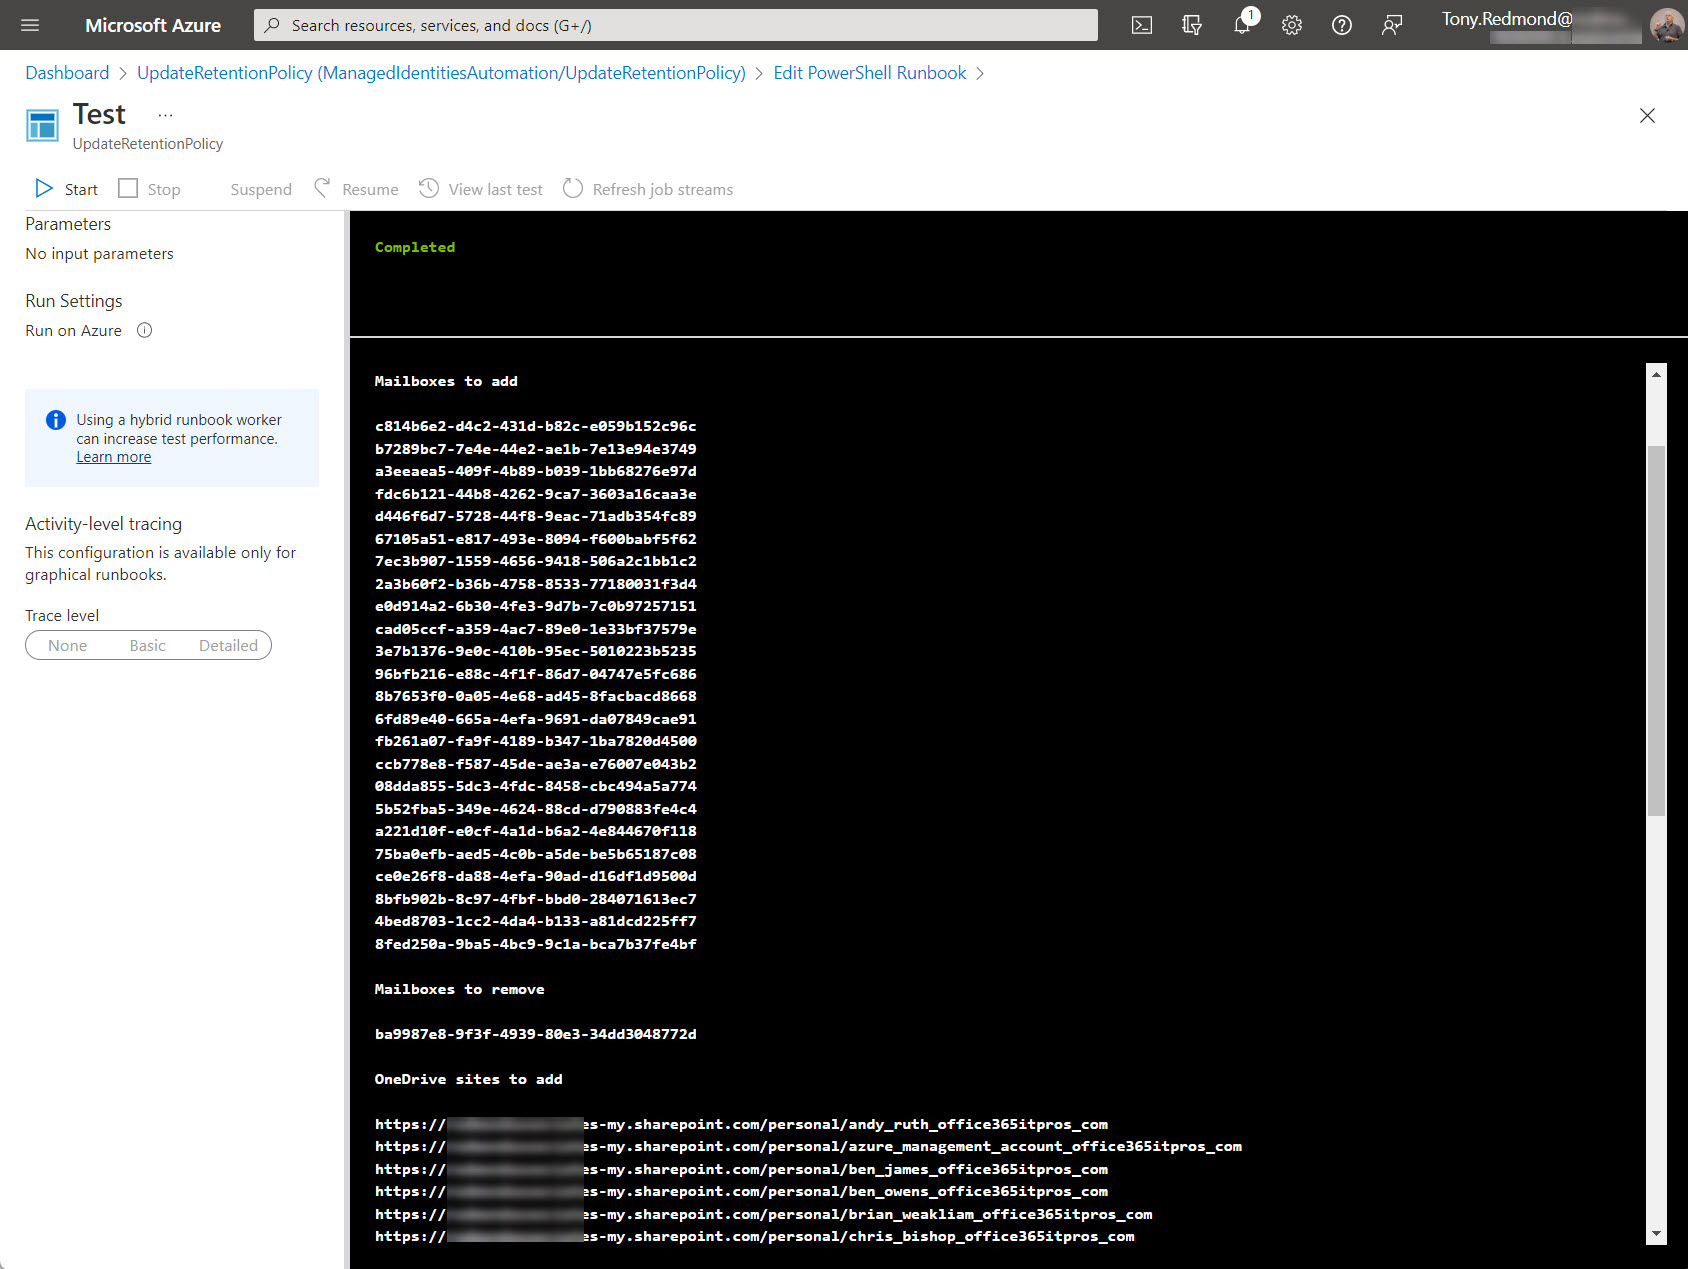Open the notifications bell
Viewport: 1688px width, 1269px height.
coord(1241,25)
